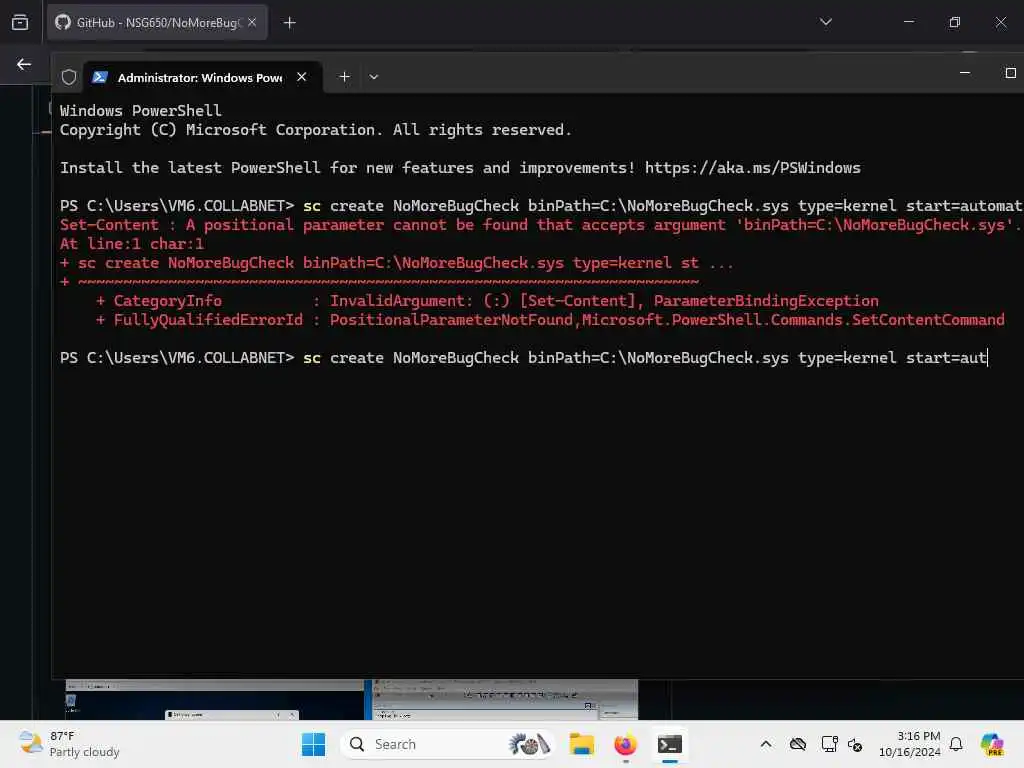The image size is (1024, 768).
Task: Restore down the browser window
Action: tap(954, 22)
